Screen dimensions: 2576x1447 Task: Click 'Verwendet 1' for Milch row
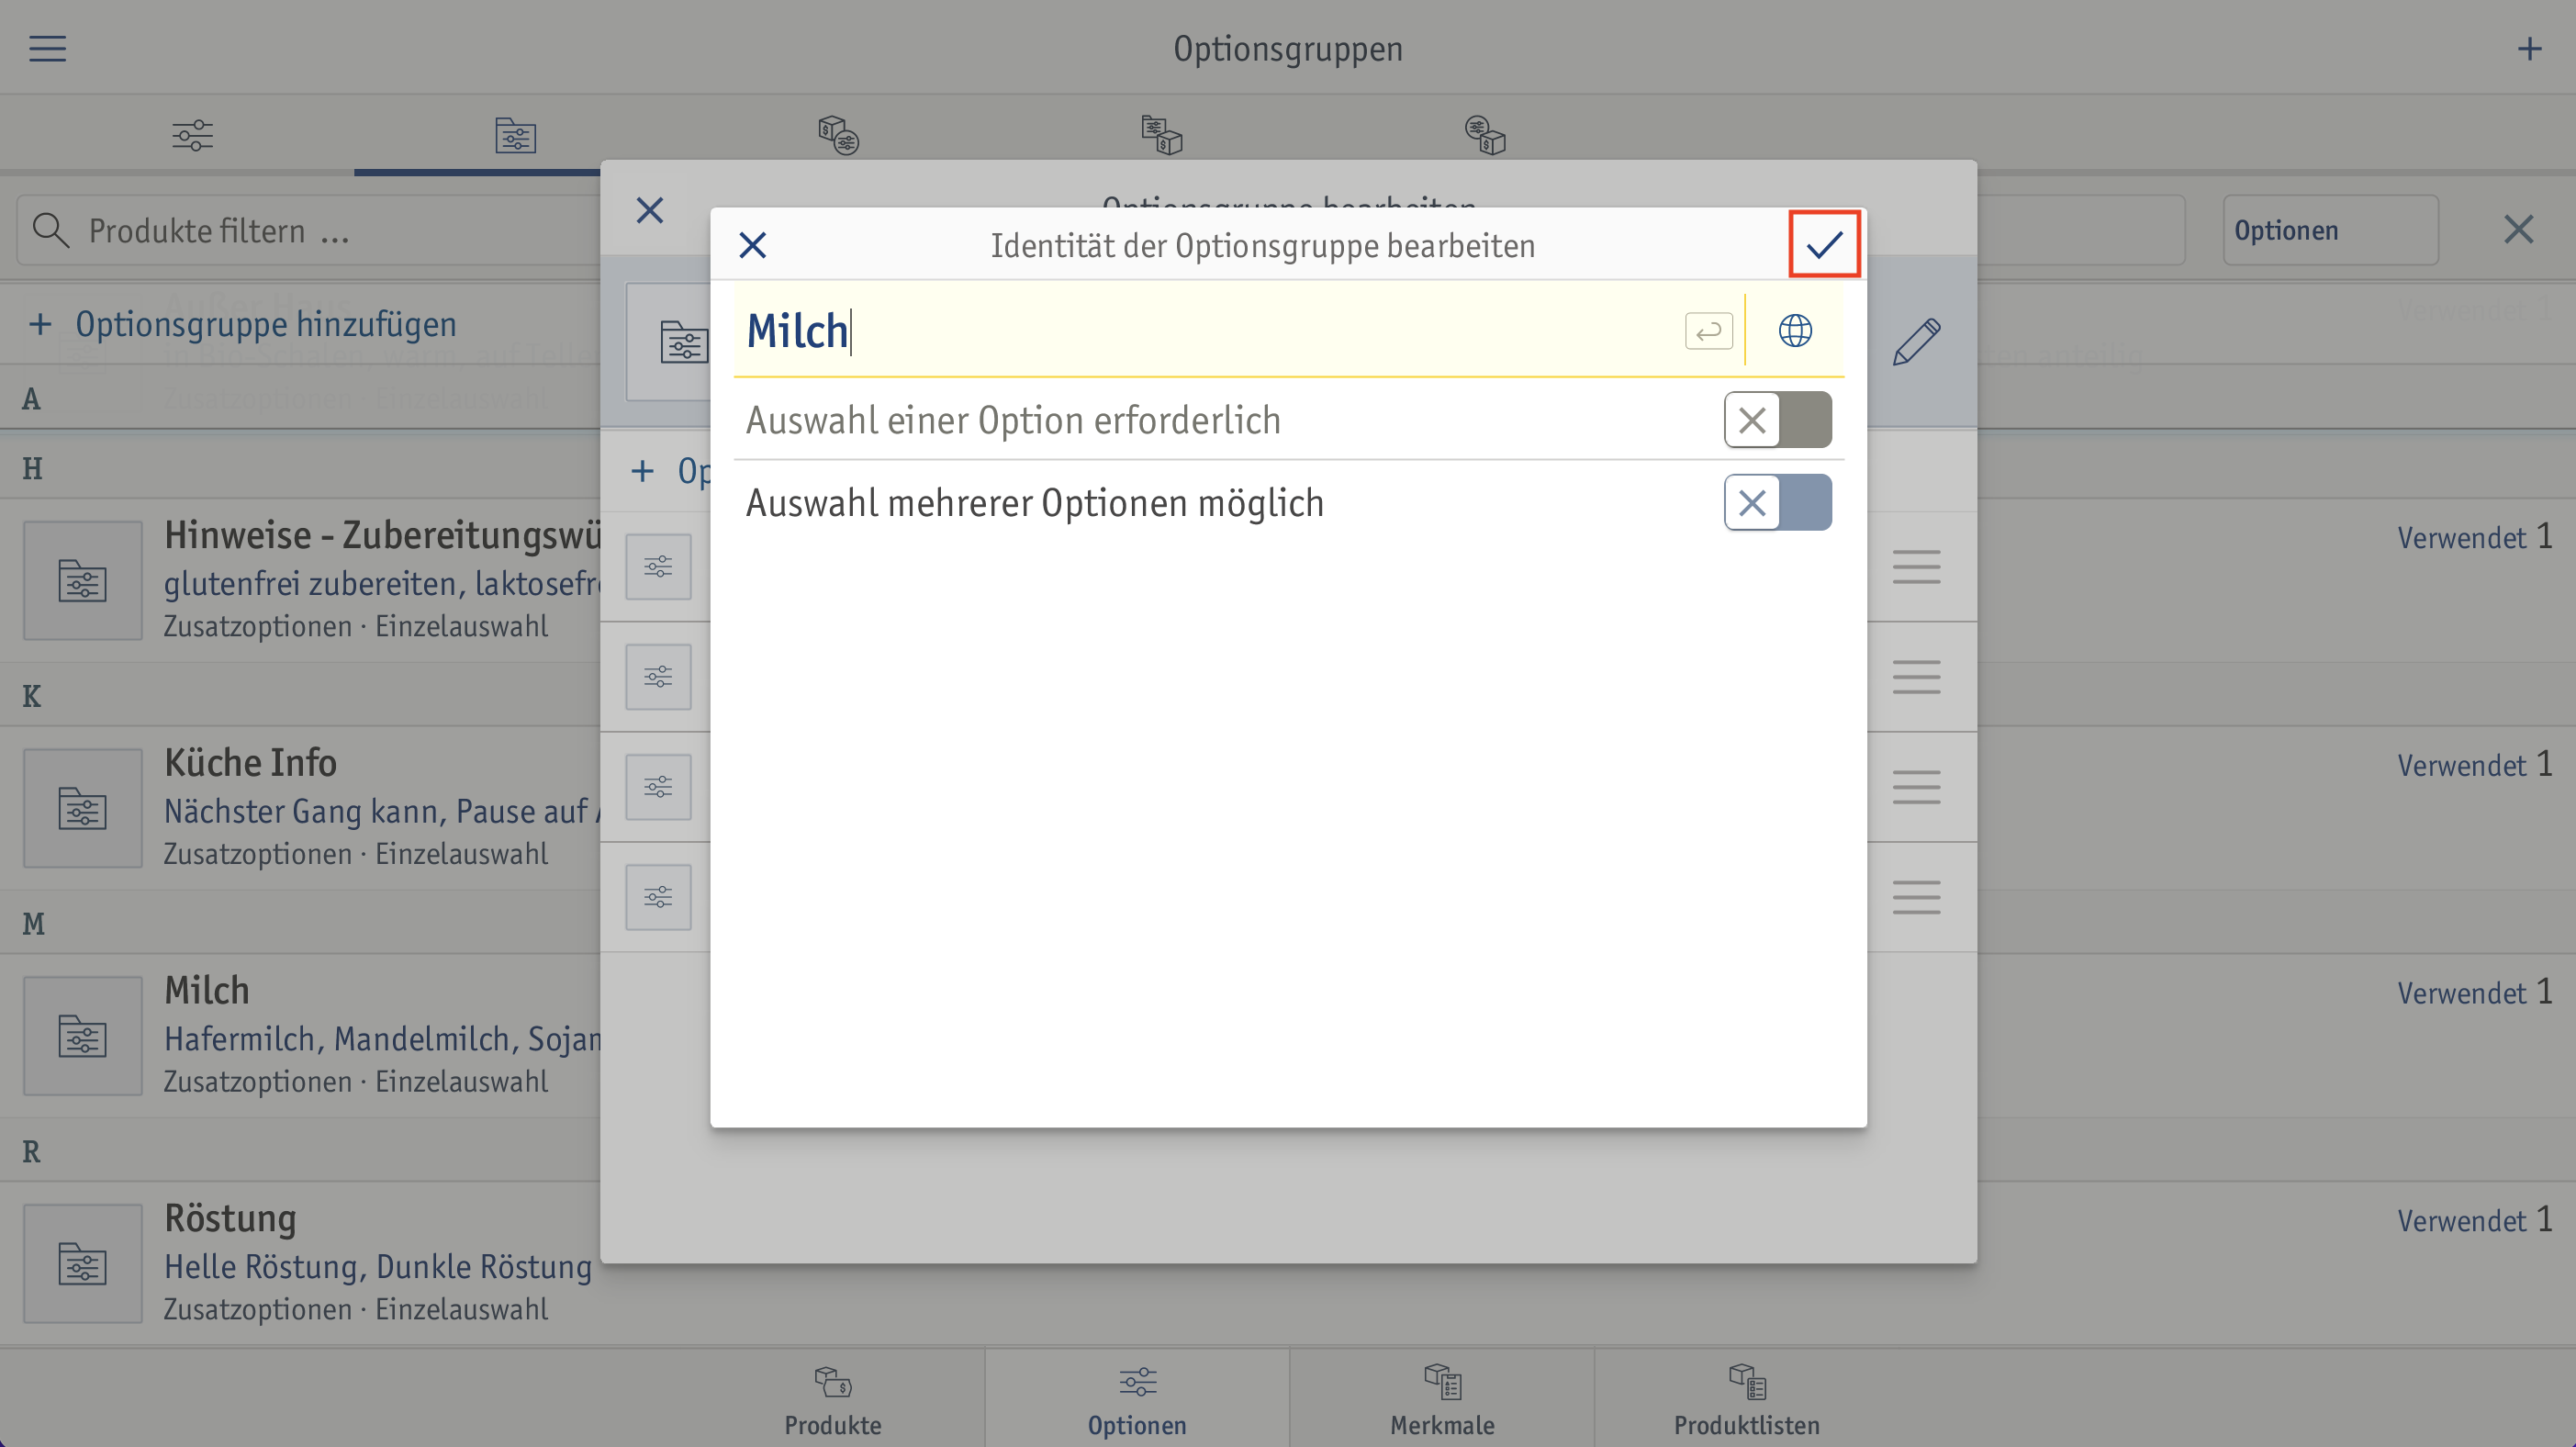[x=2475, y=993]
